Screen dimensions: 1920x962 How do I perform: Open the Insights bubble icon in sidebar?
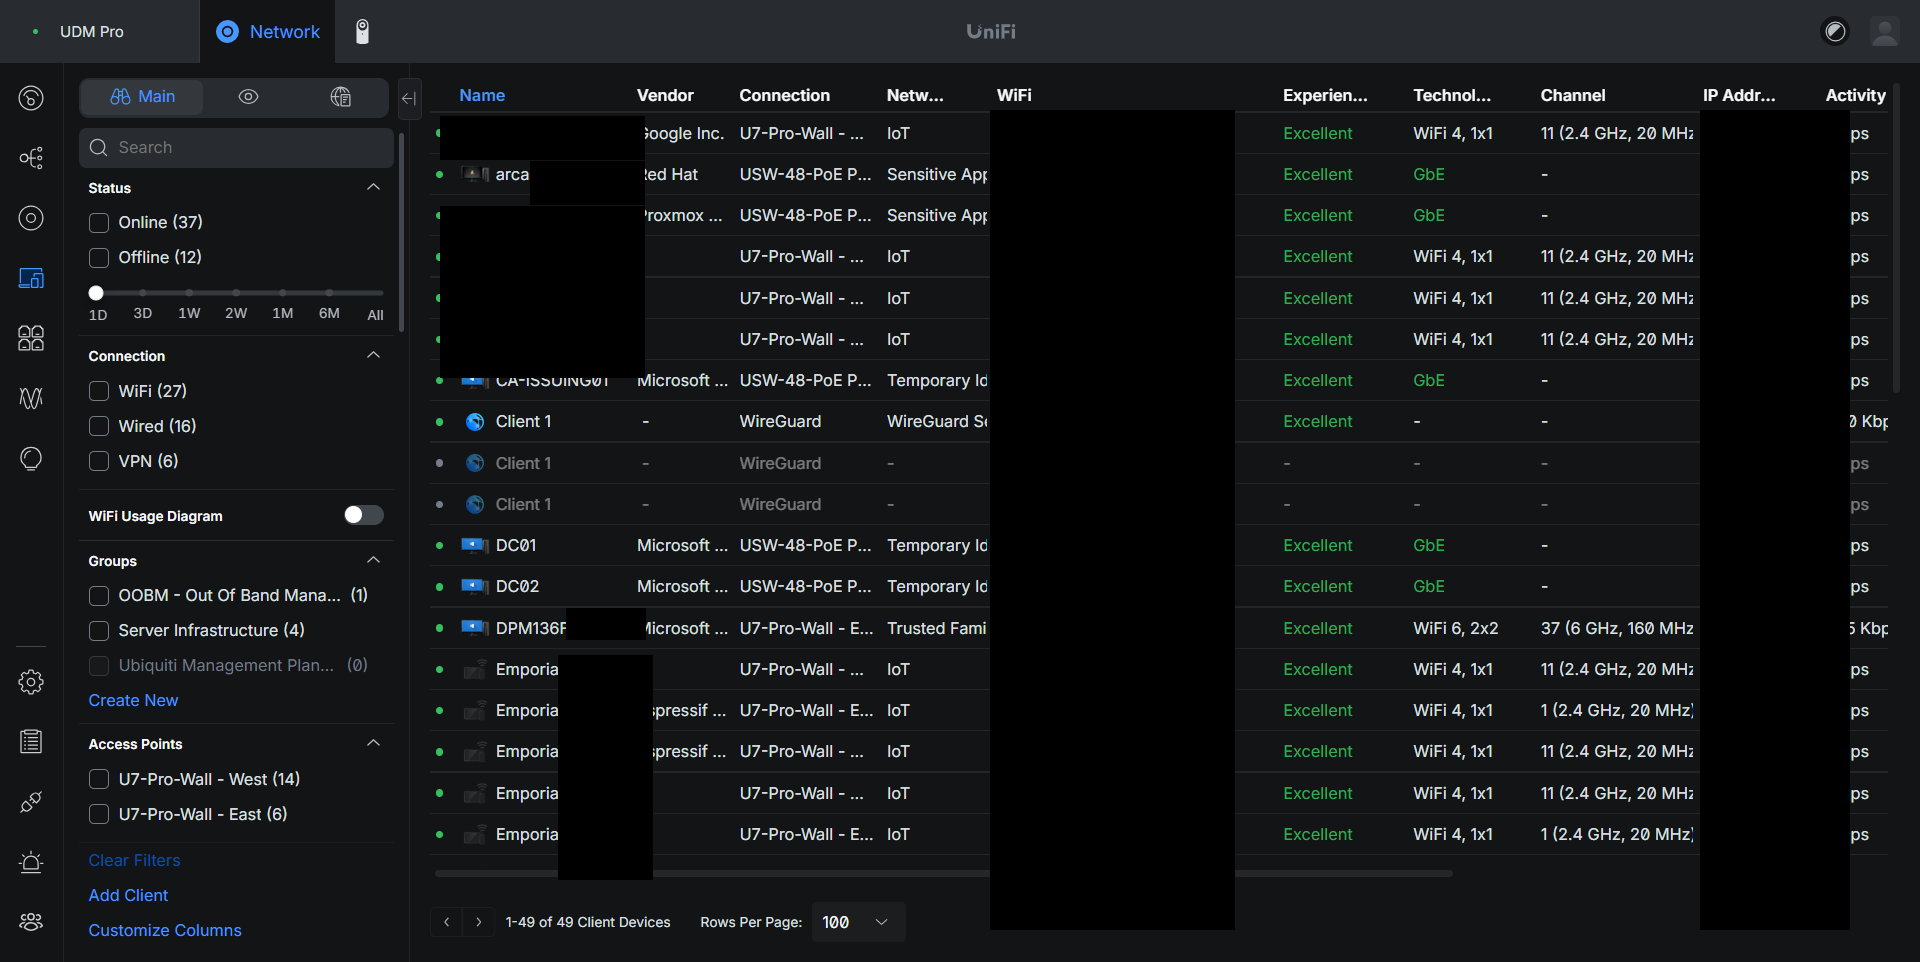click(x=31, y=458)
